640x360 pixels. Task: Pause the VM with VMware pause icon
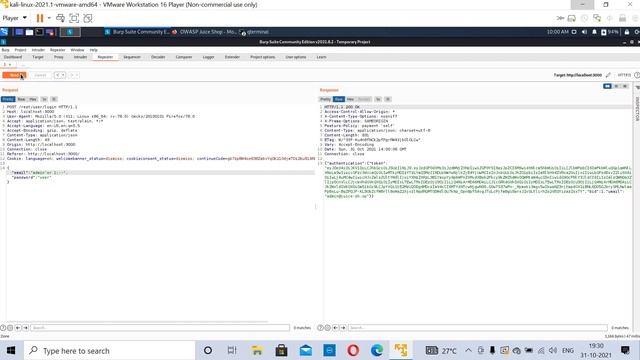coord(40,18)
